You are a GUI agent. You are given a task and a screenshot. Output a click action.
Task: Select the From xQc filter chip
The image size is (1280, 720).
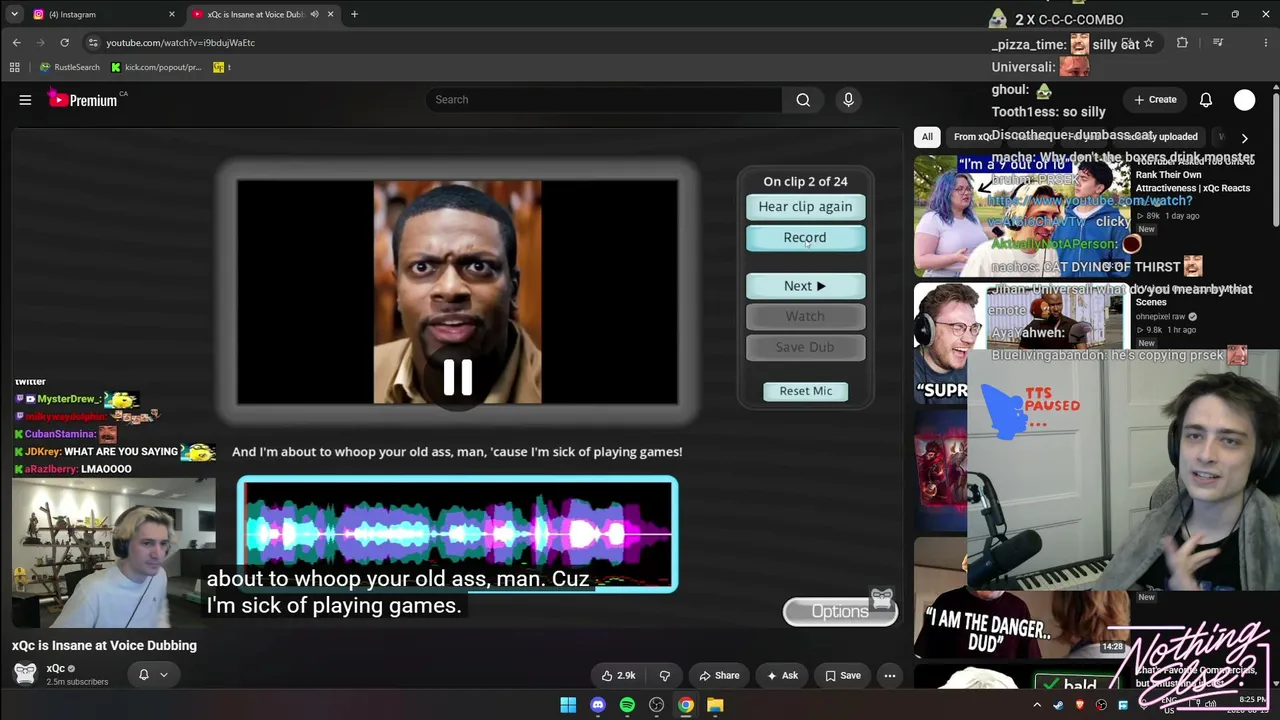click(973, 137)
